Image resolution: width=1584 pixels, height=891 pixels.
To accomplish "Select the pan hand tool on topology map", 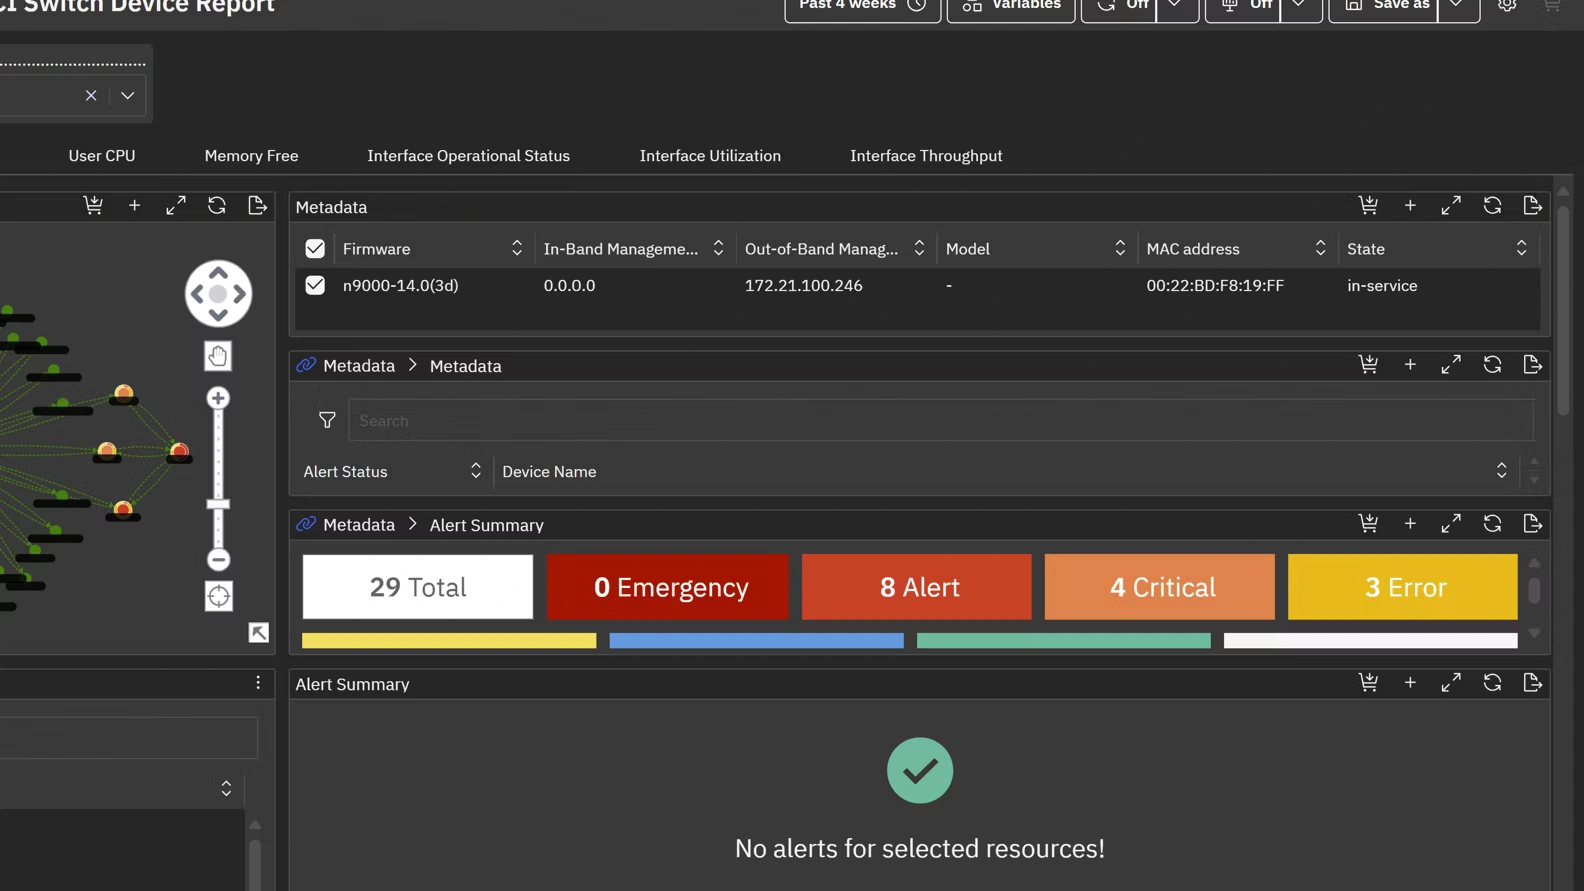I will pyautogui.click(x=218, y=356).
